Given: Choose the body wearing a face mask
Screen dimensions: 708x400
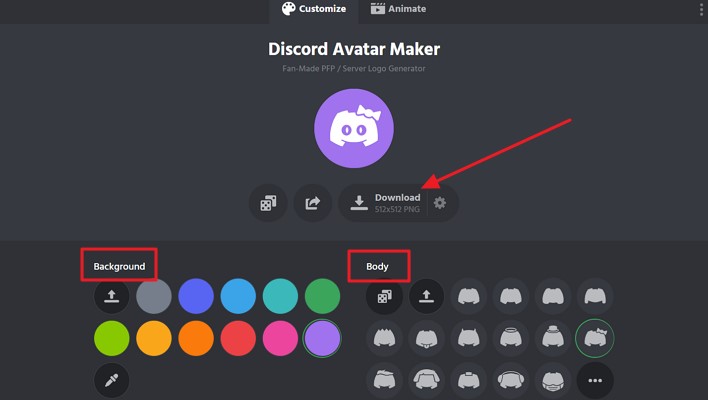Looking at the screenshot, I should click(x=553, y=380).
